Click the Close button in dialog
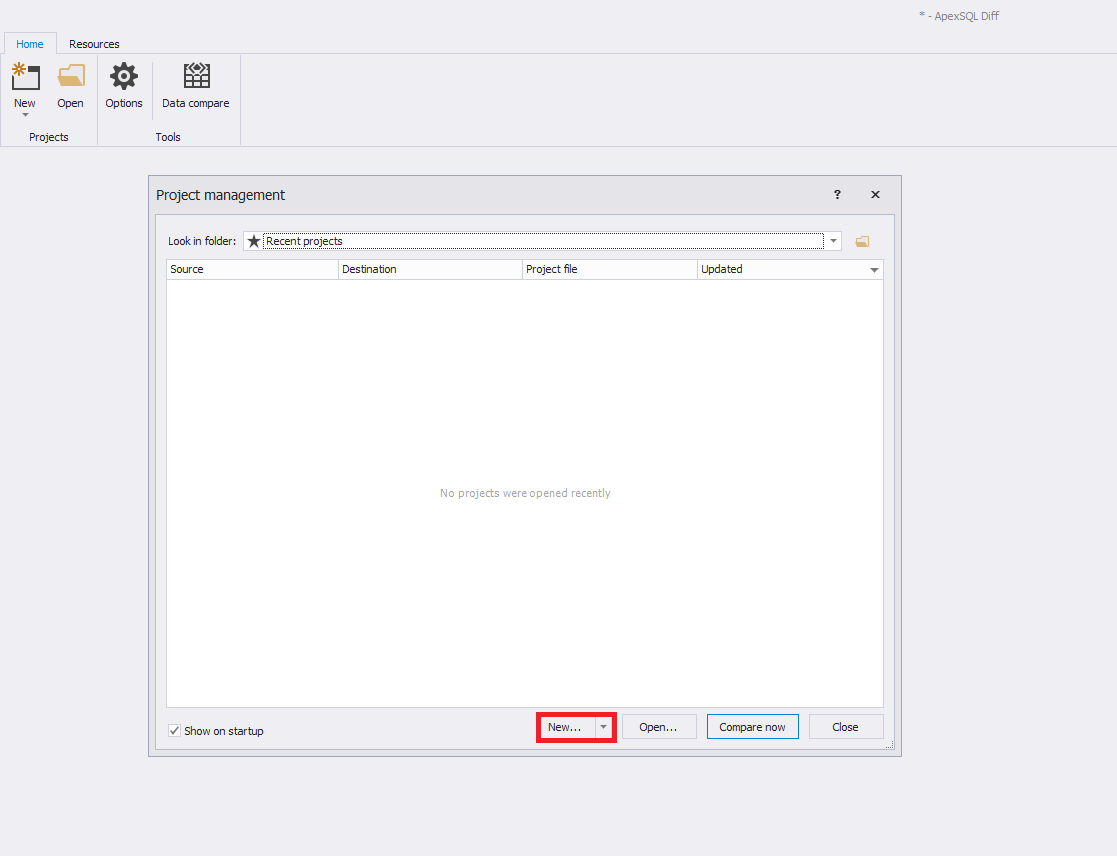The image size is (1117, 856). click(x=846, y=727)
